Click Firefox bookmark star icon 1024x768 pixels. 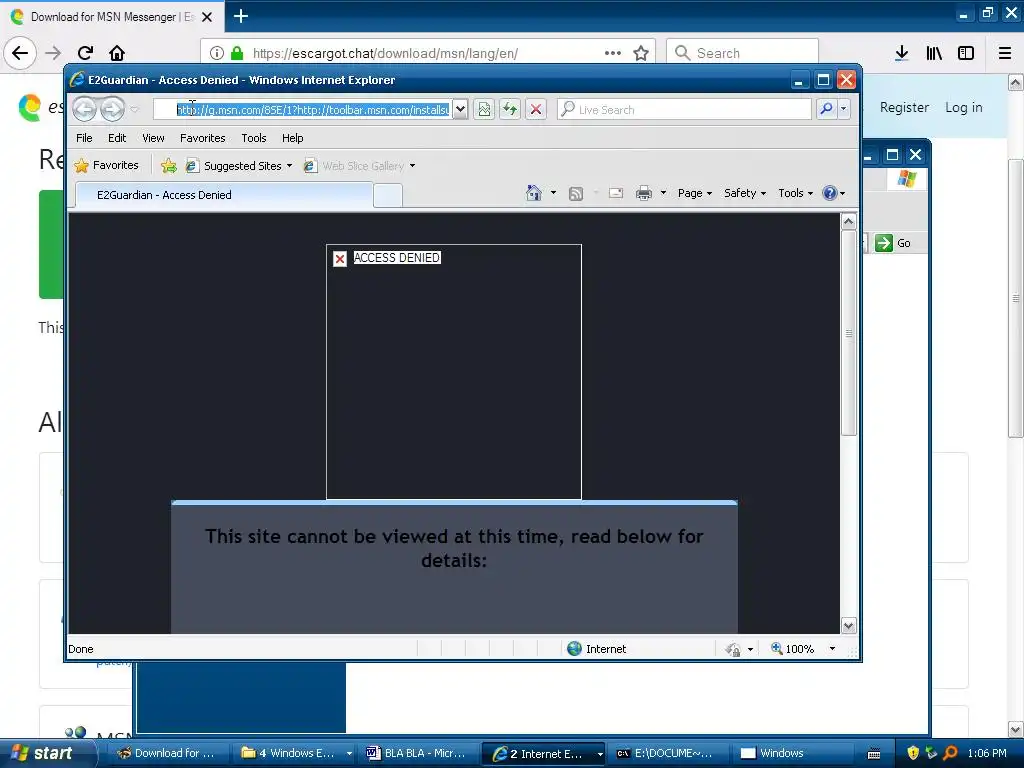point(641,54)
